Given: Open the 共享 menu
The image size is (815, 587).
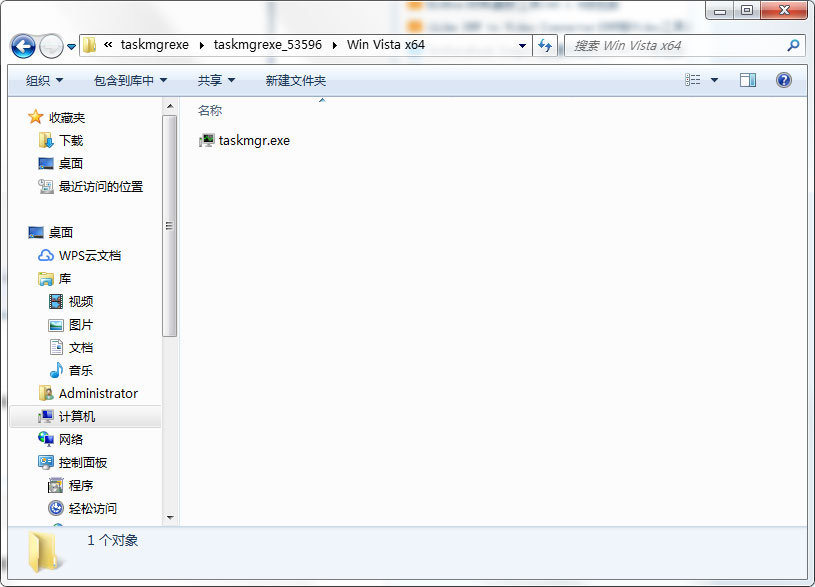Looking at the screenshot, I should 216,81.
